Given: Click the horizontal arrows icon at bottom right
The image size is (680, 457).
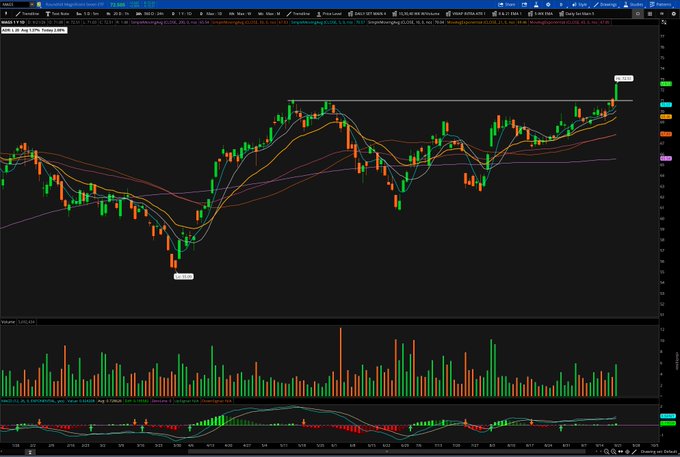Looking at the screenshot, I should tap(621, 452).
